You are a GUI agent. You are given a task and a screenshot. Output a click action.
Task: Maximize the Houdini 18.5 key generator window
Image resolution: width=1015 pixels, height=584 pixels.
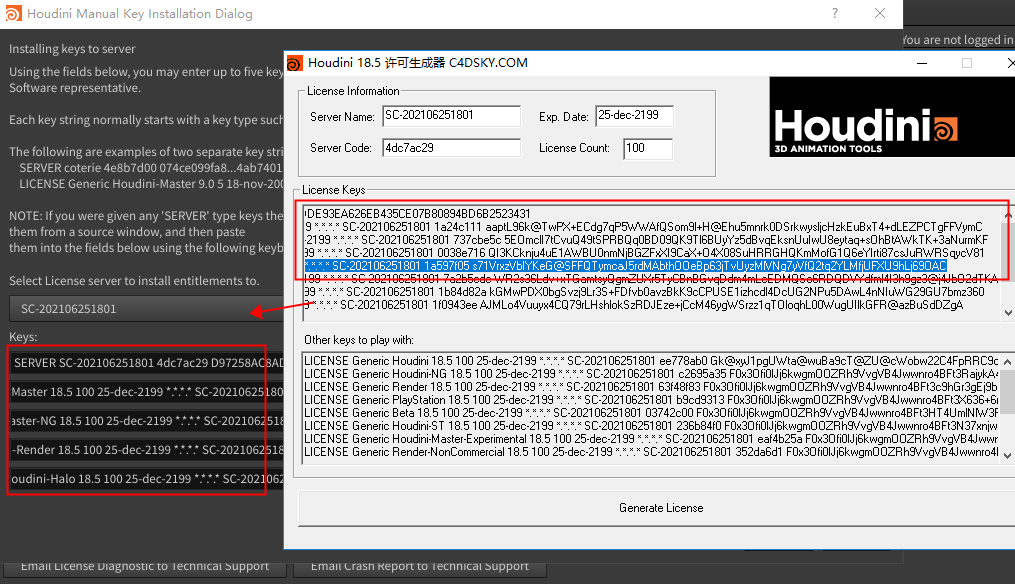tap(966, 63)
